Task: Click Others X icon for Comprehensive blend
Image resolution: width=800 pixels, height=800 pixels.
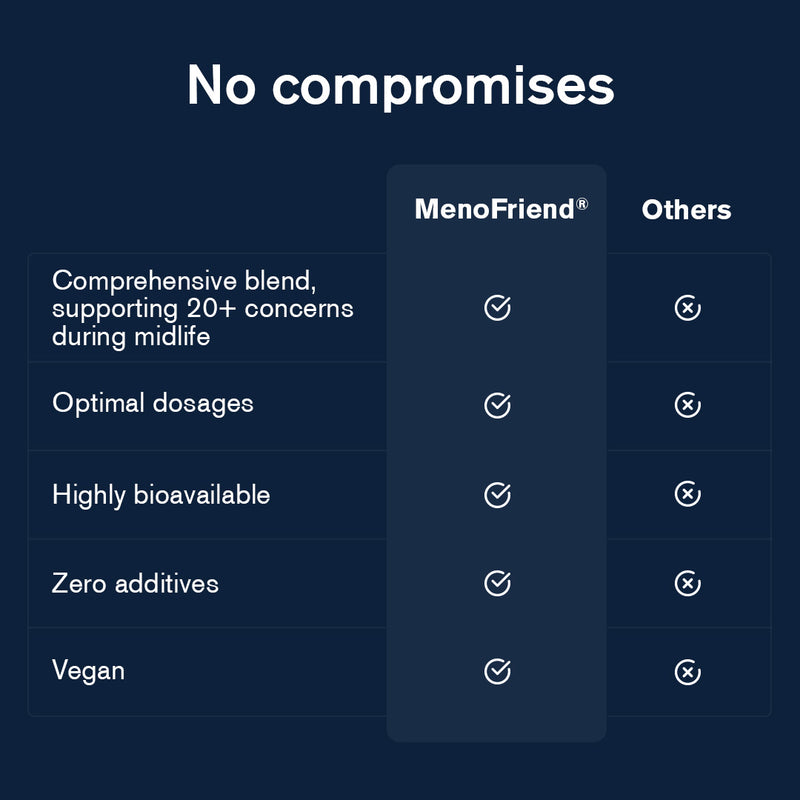Action: click(687, 308)
